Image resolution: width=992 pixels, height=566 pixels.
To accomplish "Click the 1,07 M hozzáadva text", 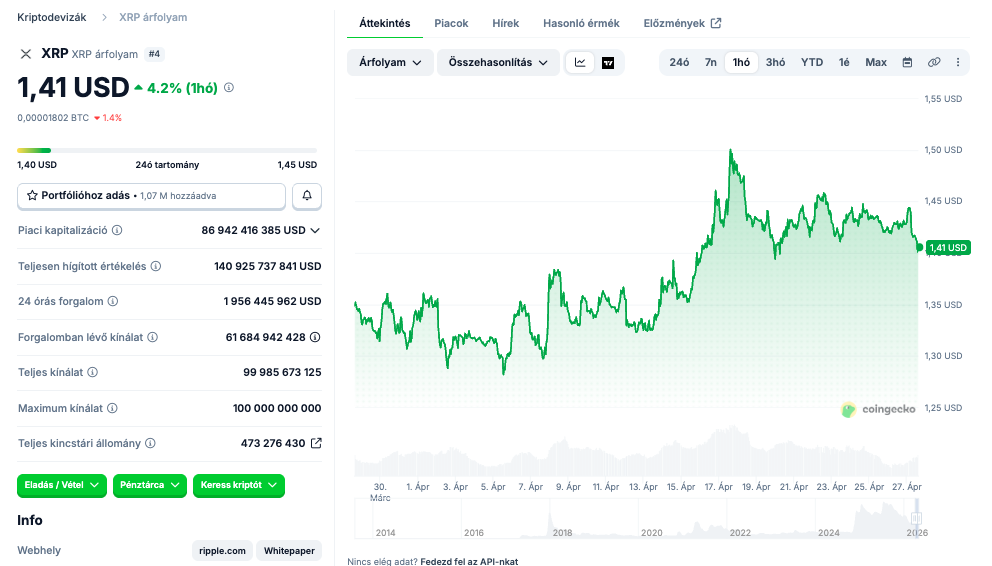I will coord(178,196).
